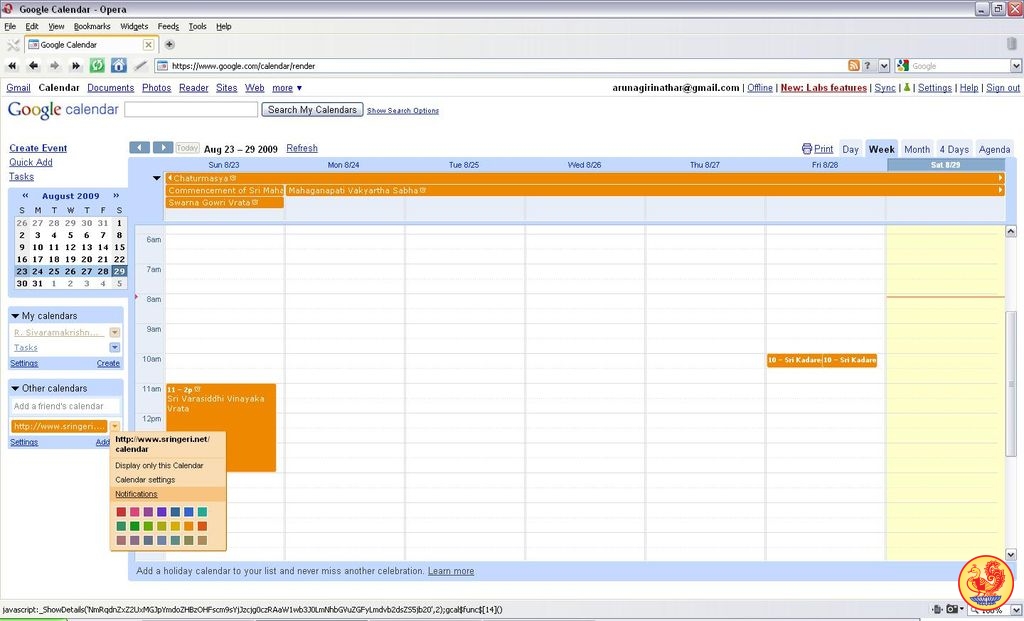Switch to the Day view tab
This screenshot has height=621, width=1024.
850,149
